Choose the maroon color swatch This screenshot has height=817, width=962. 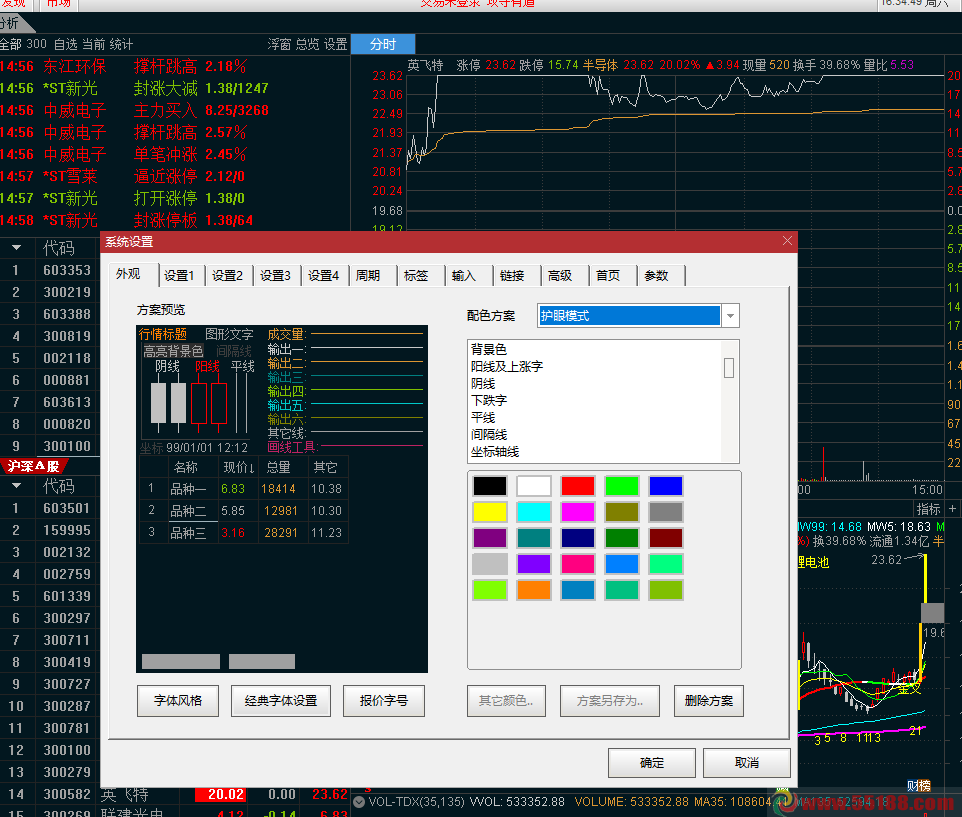[x=666, y=538]
